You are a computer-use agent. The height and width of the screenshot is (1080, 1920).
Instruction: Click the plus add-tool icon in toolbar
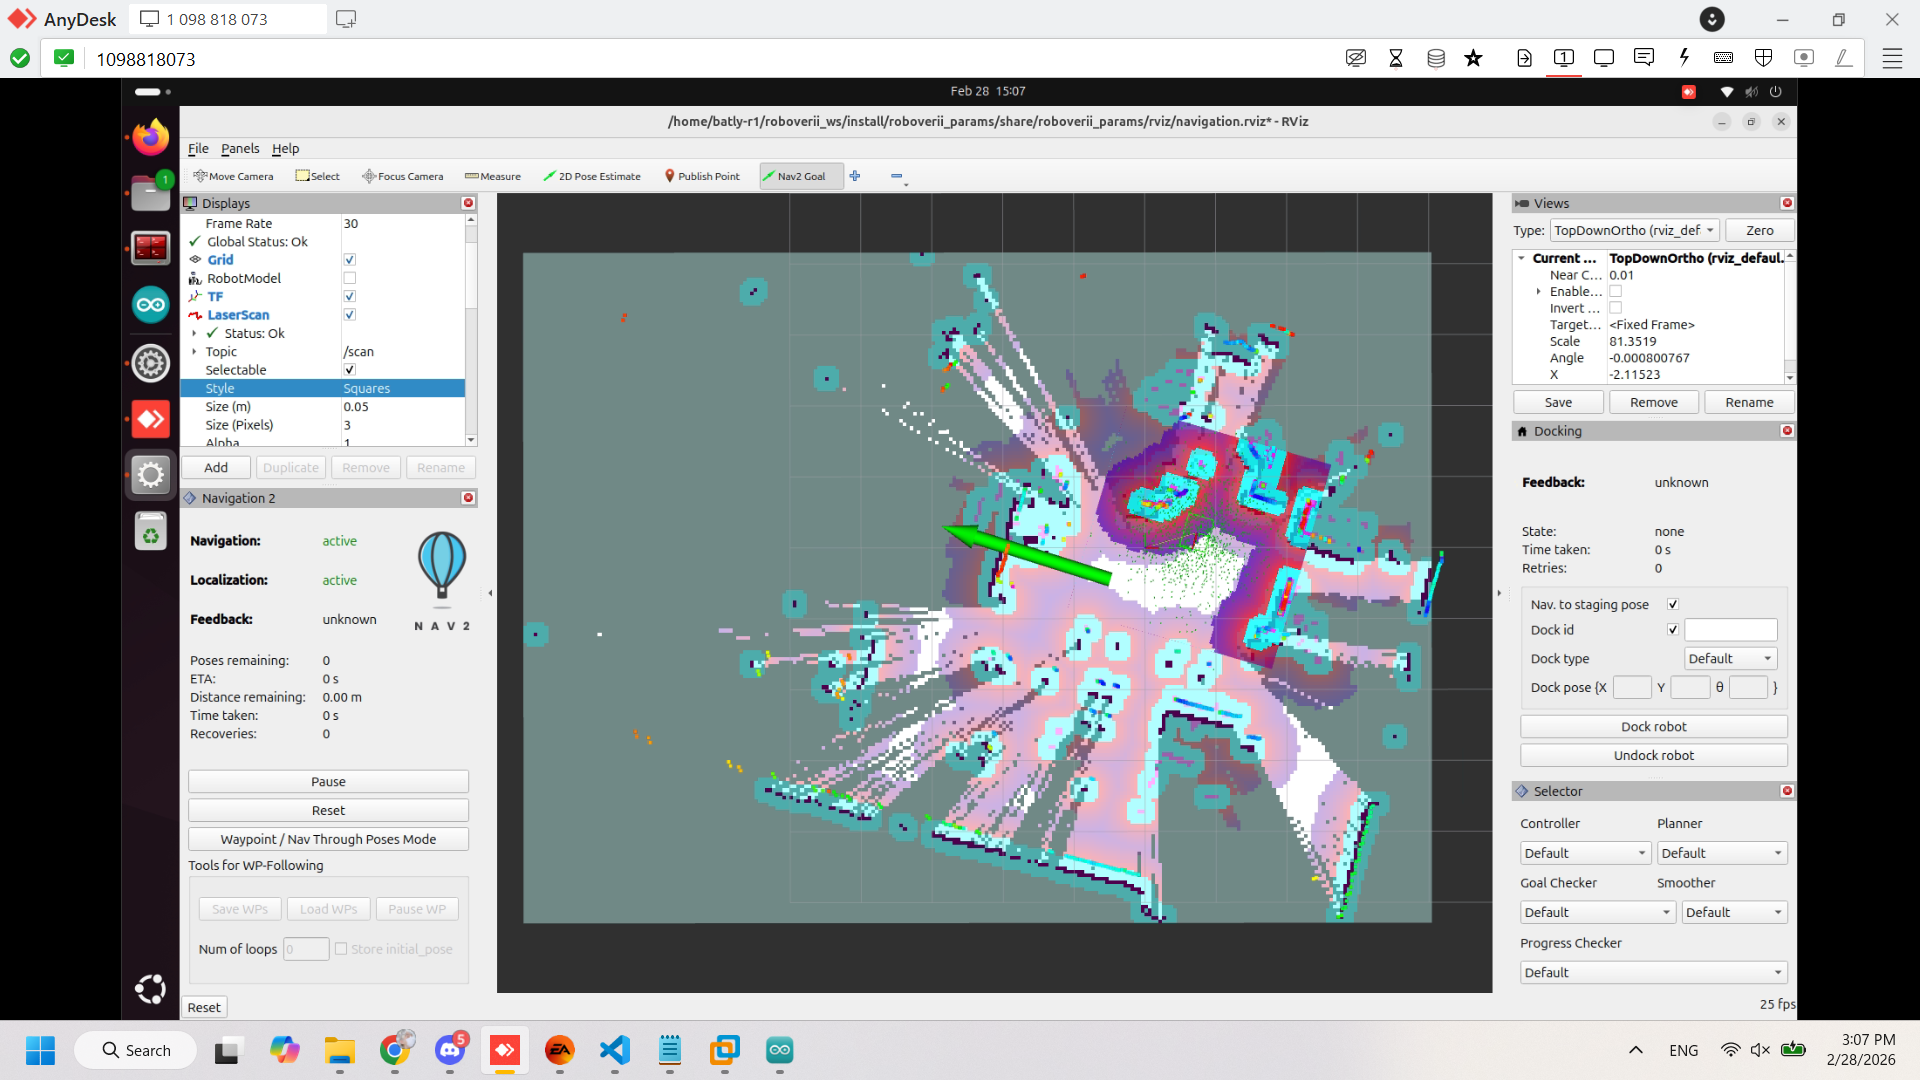(x=855, y=176)
